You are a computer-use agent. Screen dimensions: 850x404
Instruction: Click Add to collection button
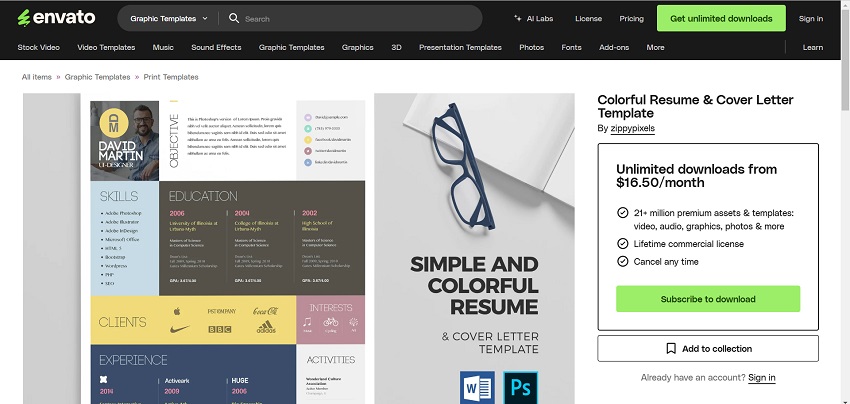[x=708, y=349]
